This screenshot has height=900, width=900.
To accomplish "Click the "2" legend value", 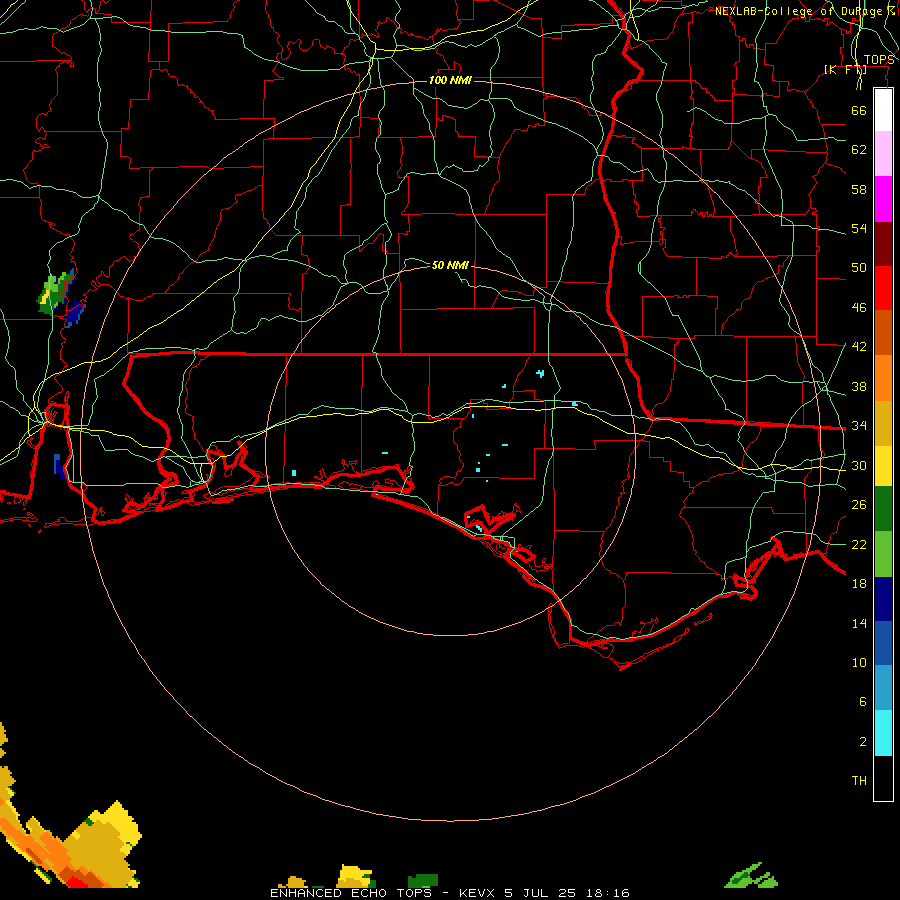I will click(863, 742).
